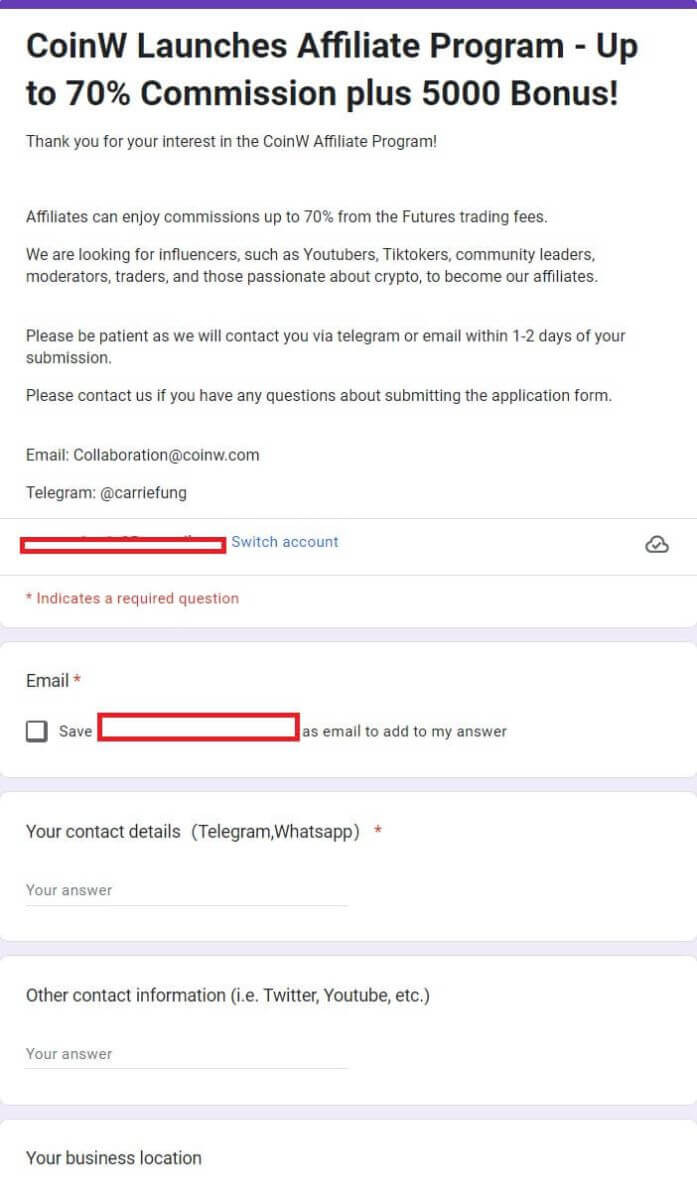Click the Email question label

point(47,680)
